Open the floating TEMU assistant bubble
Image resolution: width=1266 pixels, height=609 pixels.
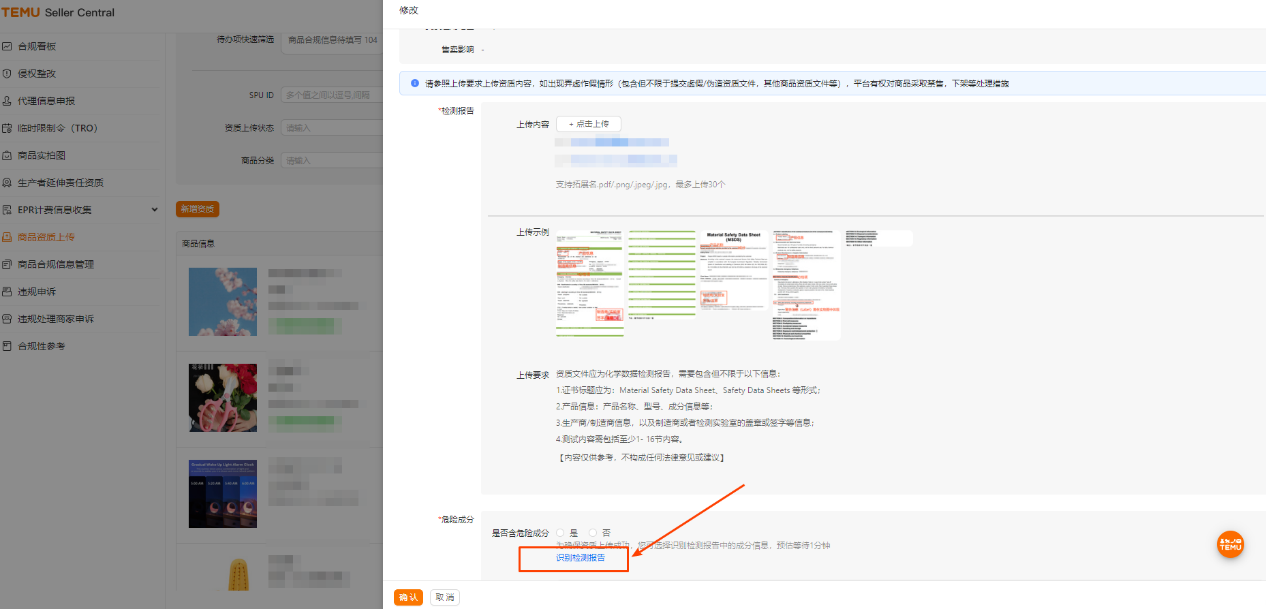1230,544
